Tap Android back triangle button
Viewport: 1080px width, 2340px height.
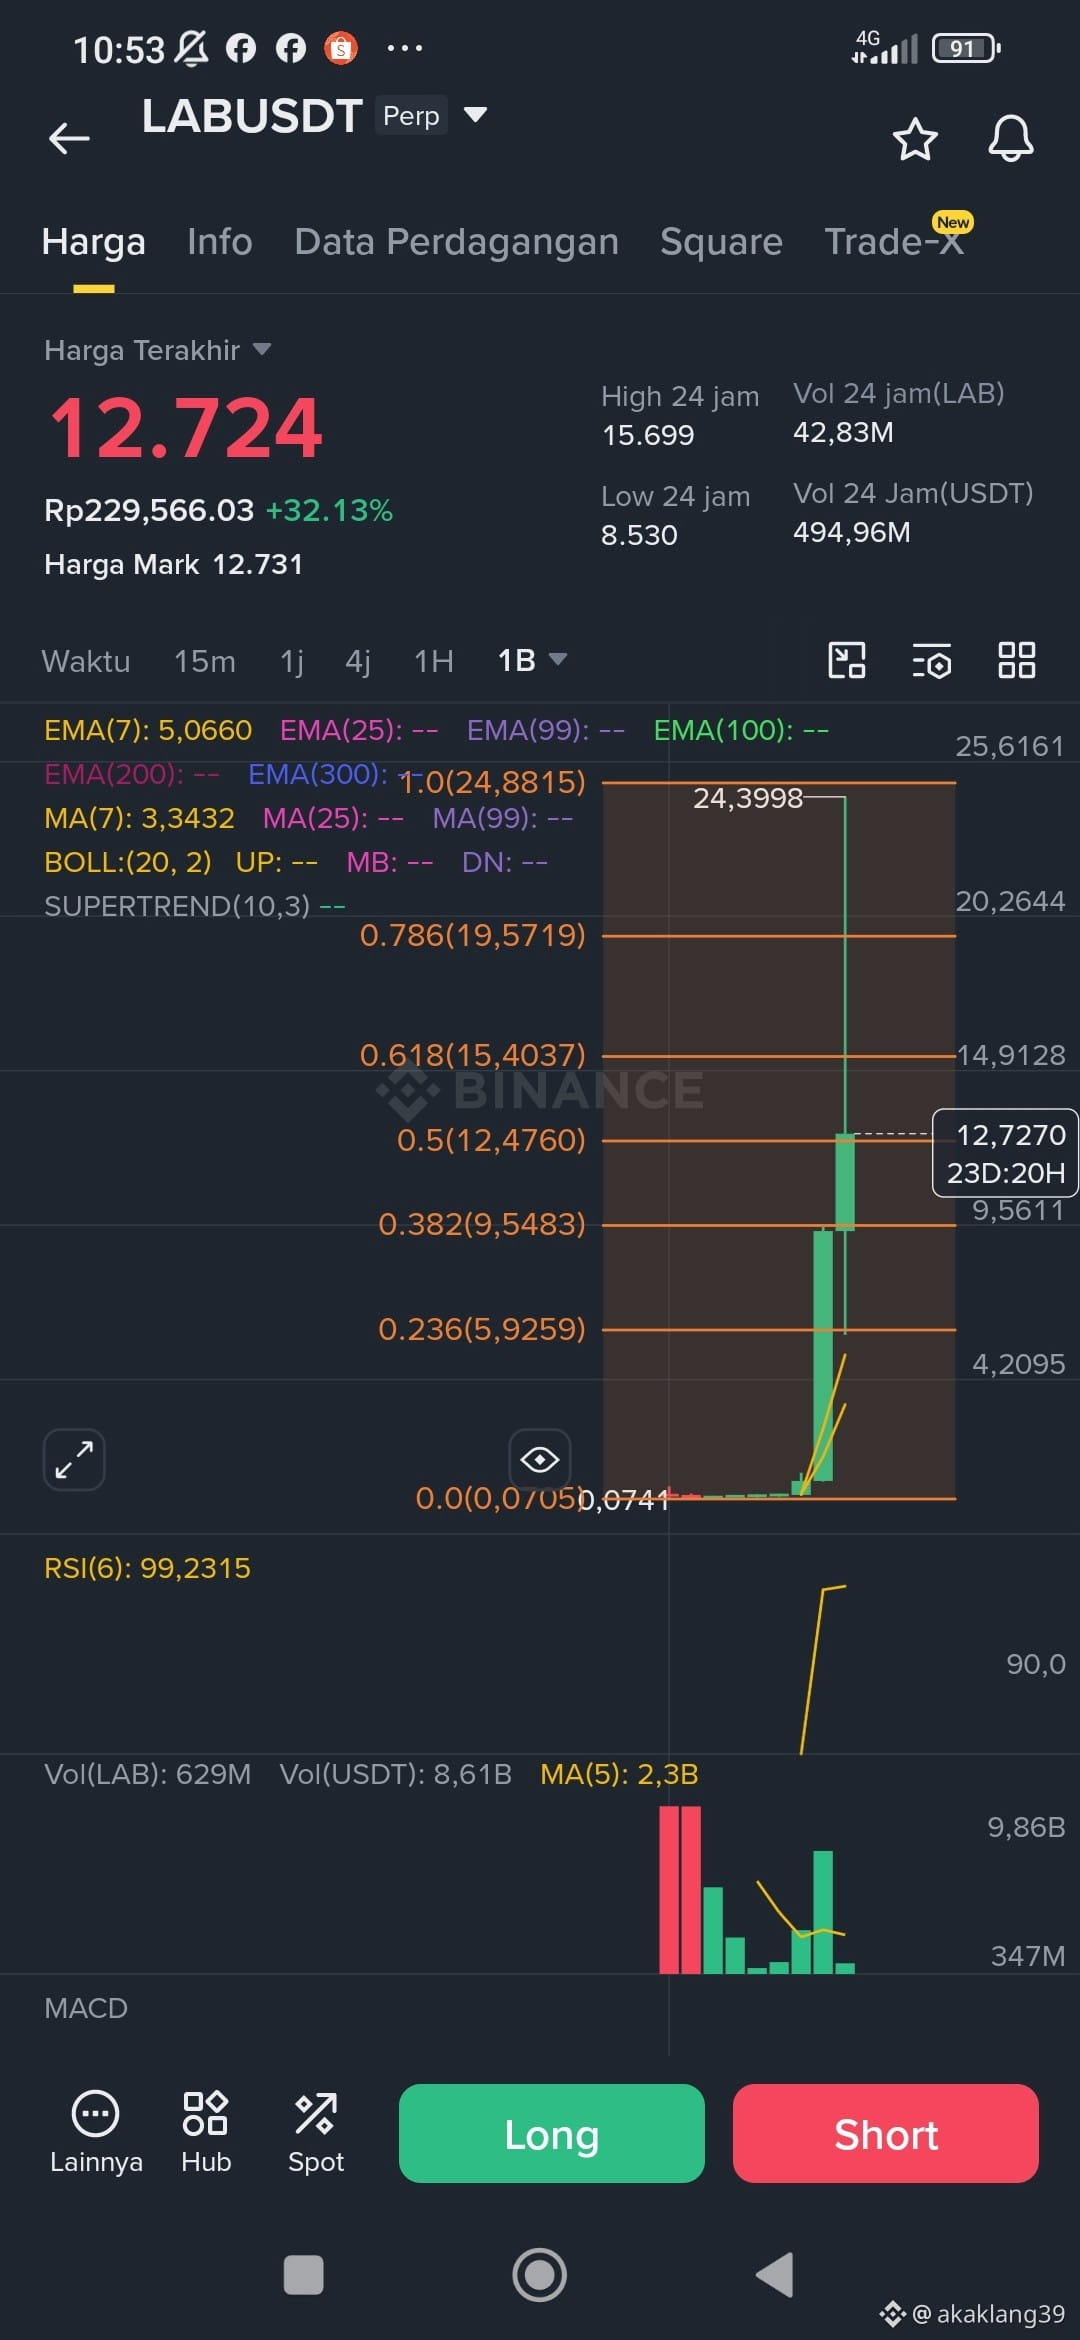coord(775,2275)
